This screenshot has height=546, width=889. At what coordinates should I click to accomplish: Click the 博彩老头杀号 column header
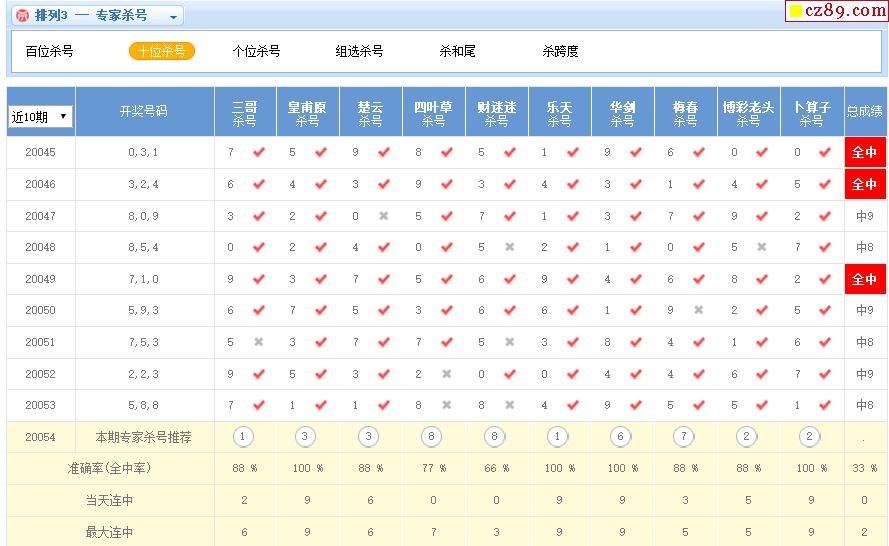(748, 112)
